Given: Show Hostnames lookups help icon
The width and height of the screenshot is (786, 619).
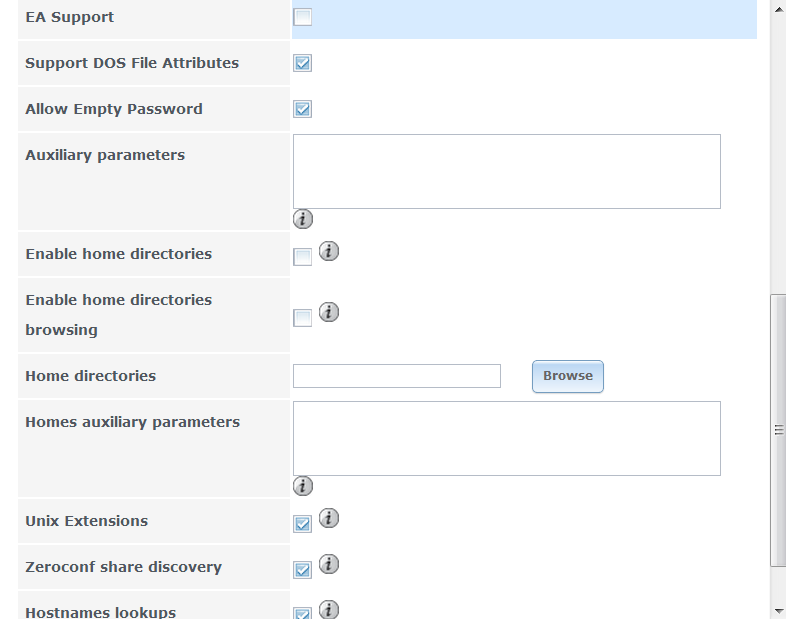Looking at the screenshot, I should click(x=329, y=609).
